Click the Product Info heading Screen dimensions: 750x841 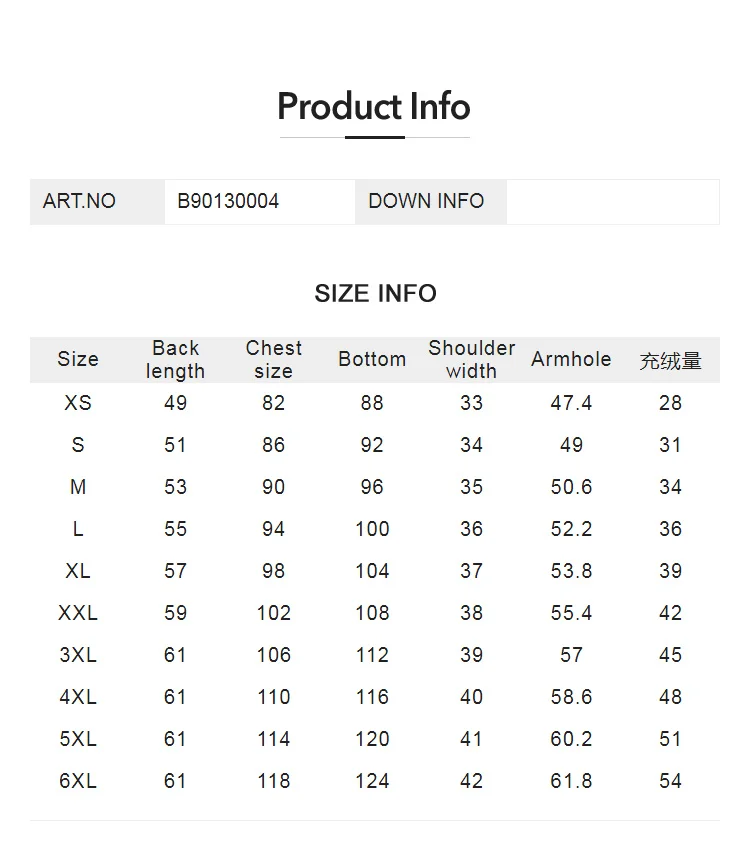pyautogui.click(x=374, y=106)
